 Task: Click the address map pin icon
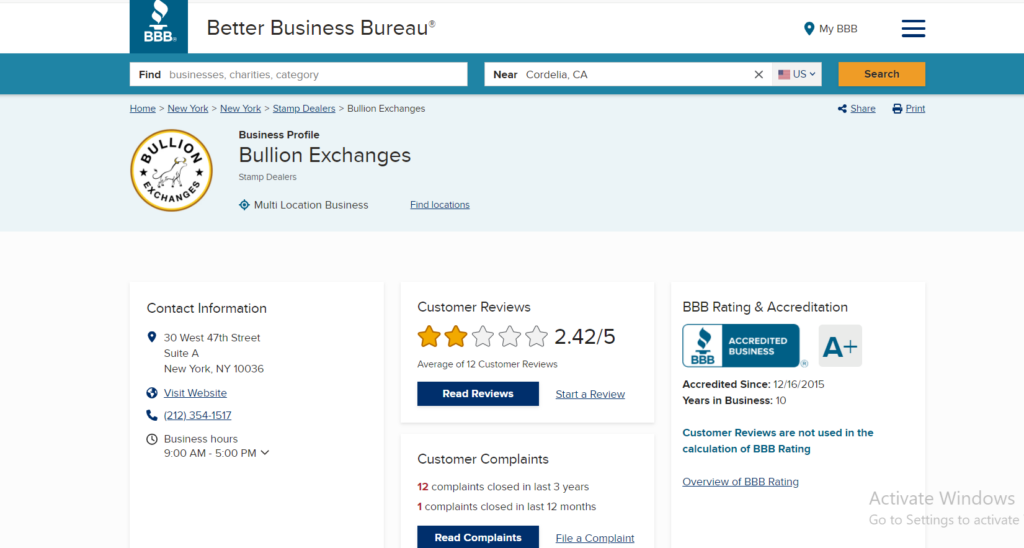pos(152,337)
